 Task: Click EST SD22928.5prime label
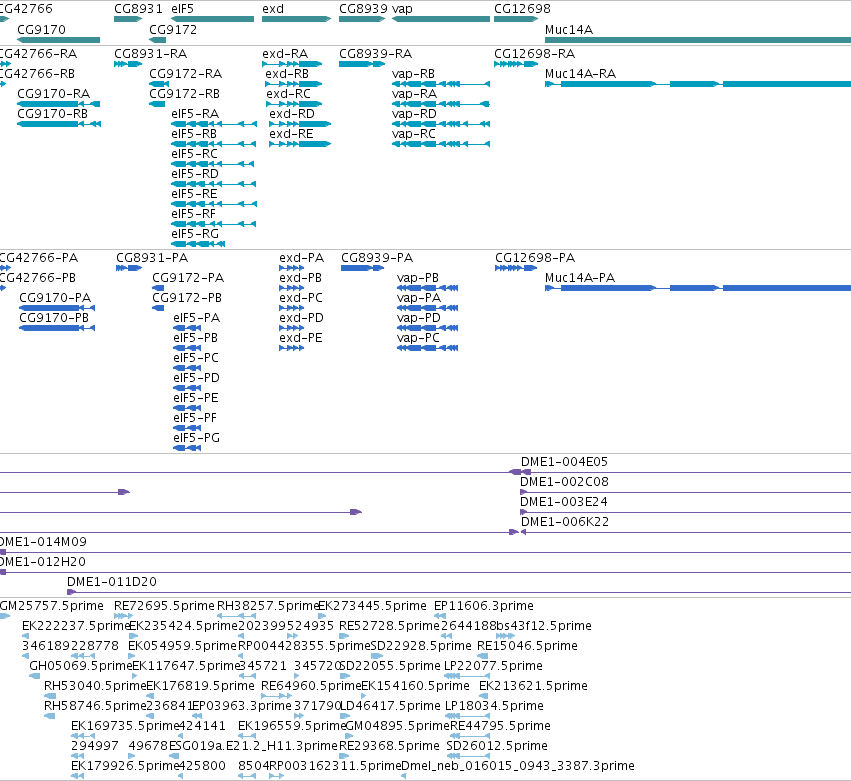coord(421,646)
